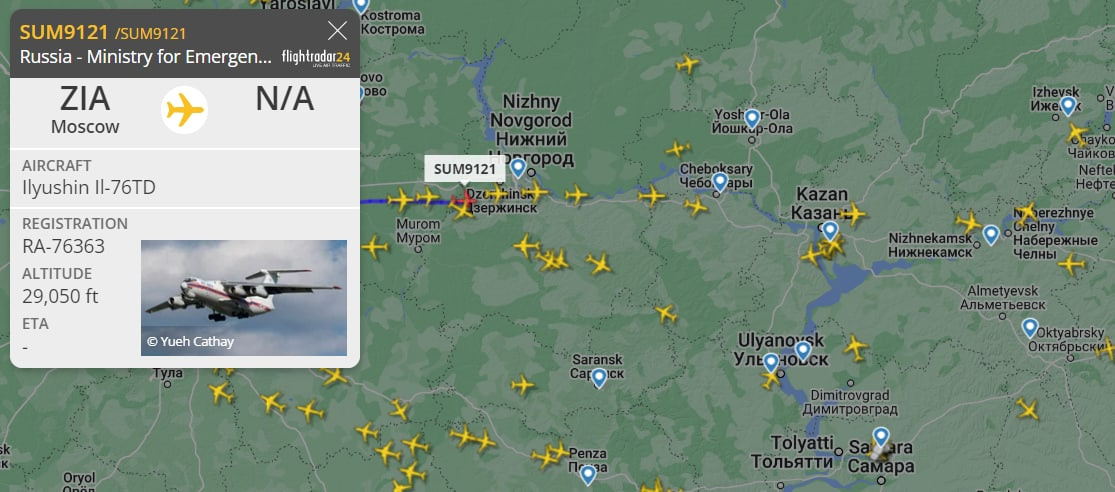Viewport: 1115px width, 492px height.
Task: Click the yellow plane icon in circle
Action: [184, 110]
